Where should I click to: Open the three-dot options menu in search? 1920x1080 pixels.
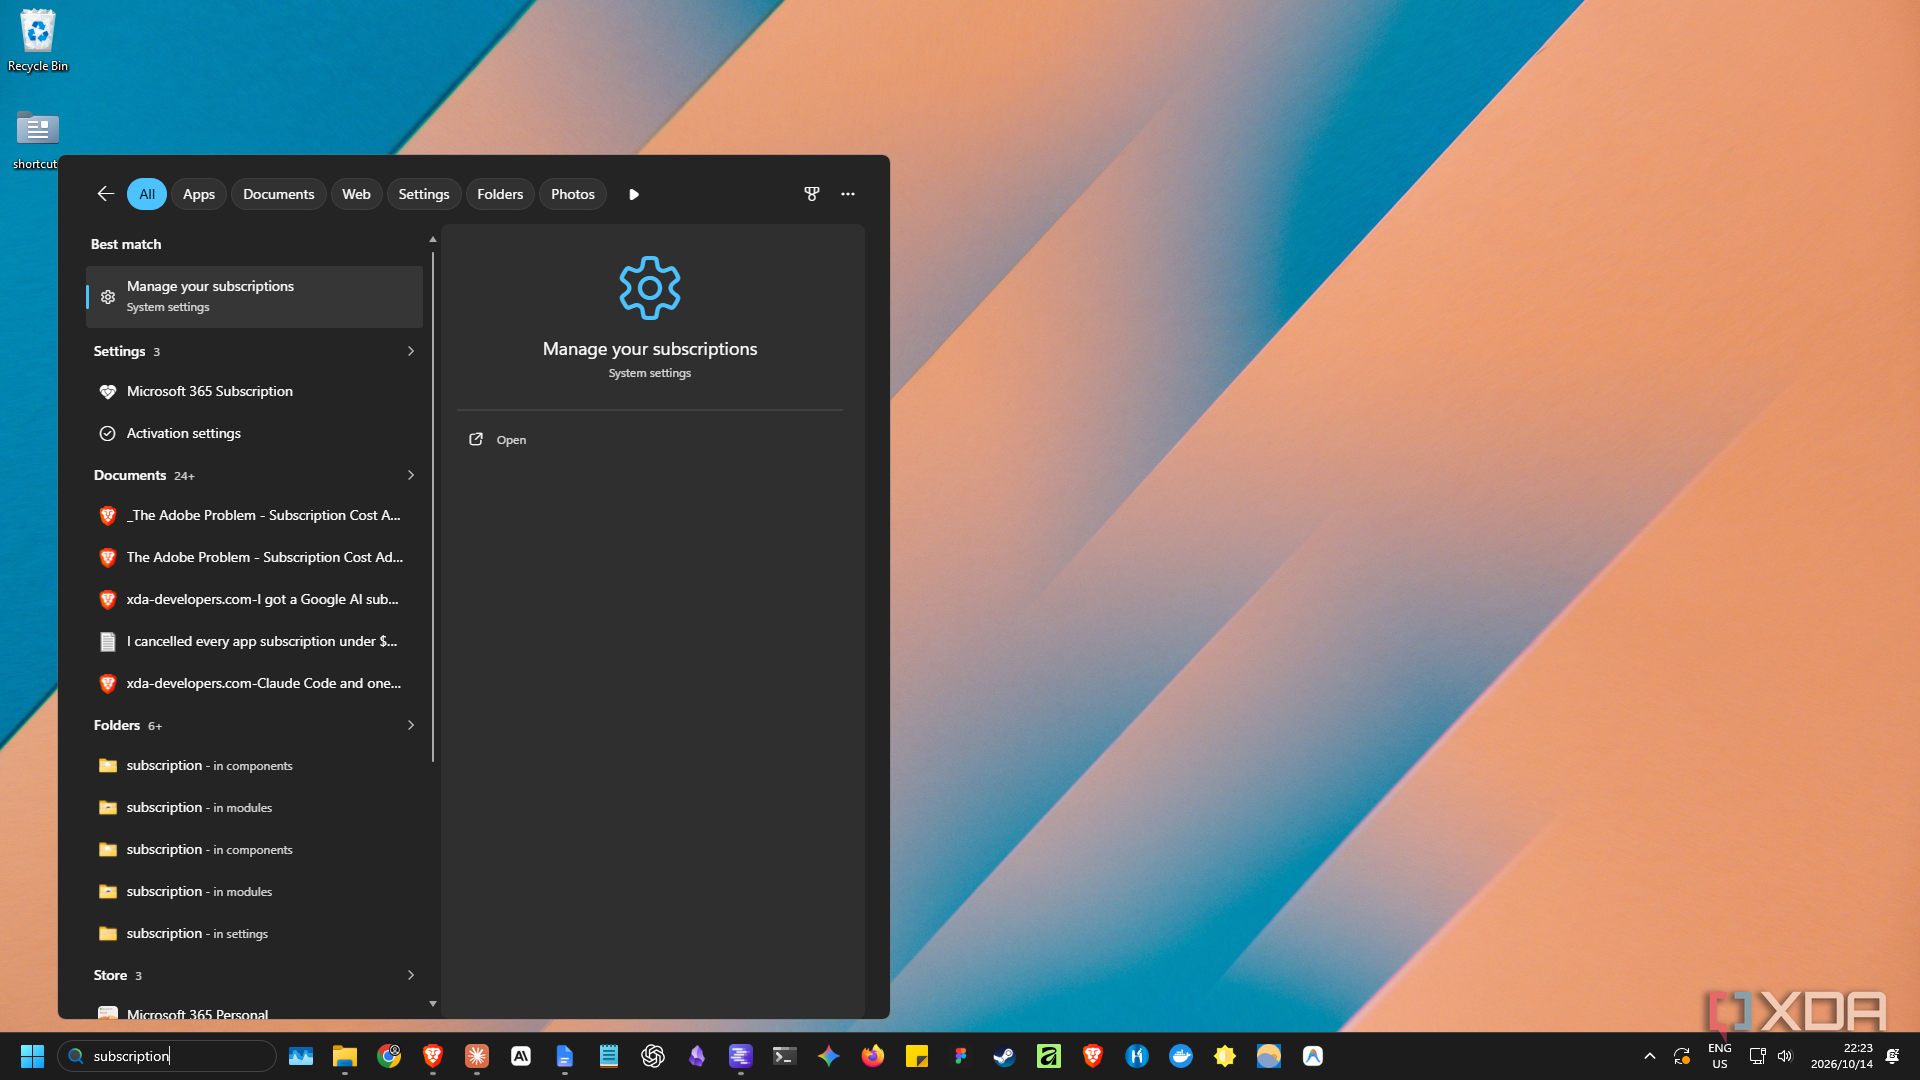point(848,194)
